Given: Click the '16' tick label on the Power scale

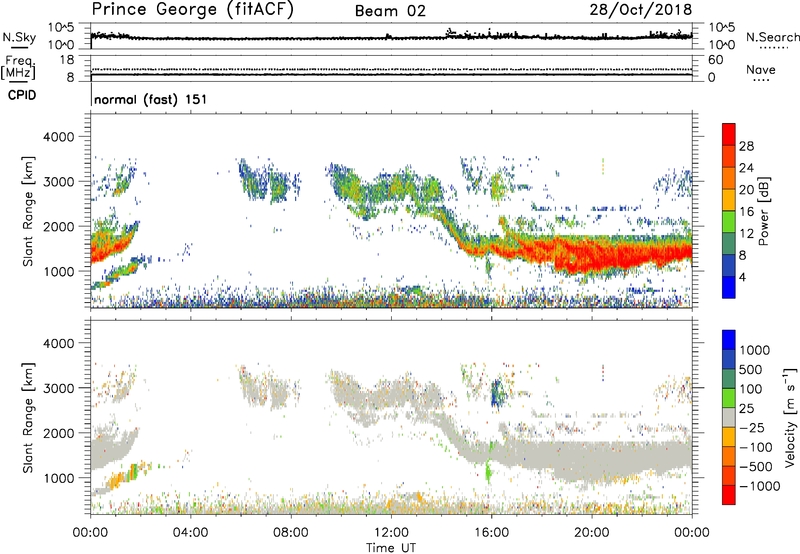Looking at the screenshot, I should 746,212.
